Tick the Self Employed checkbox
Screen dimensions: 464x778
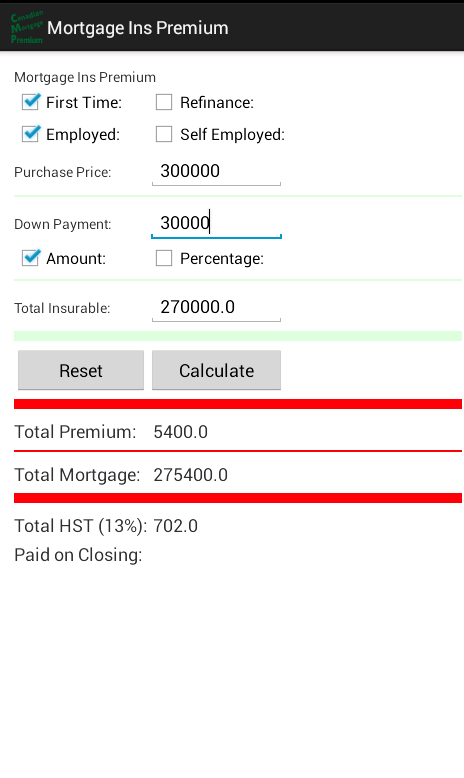[x=164, y=134]
